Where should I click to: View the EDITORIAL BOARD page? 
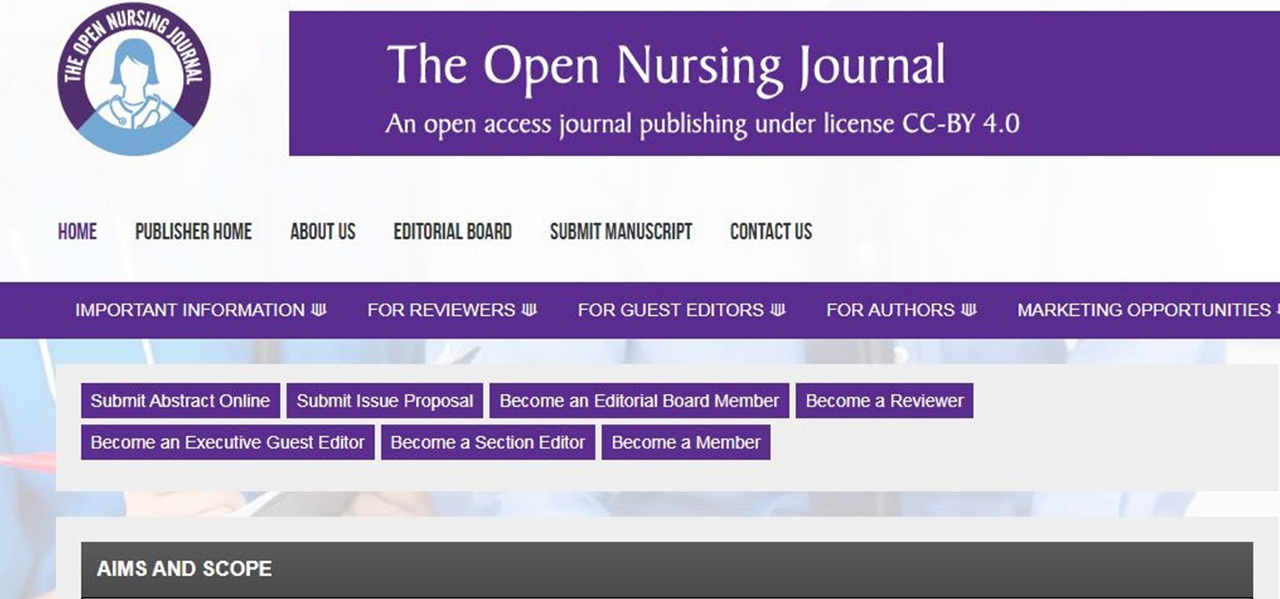coord(452,232)
